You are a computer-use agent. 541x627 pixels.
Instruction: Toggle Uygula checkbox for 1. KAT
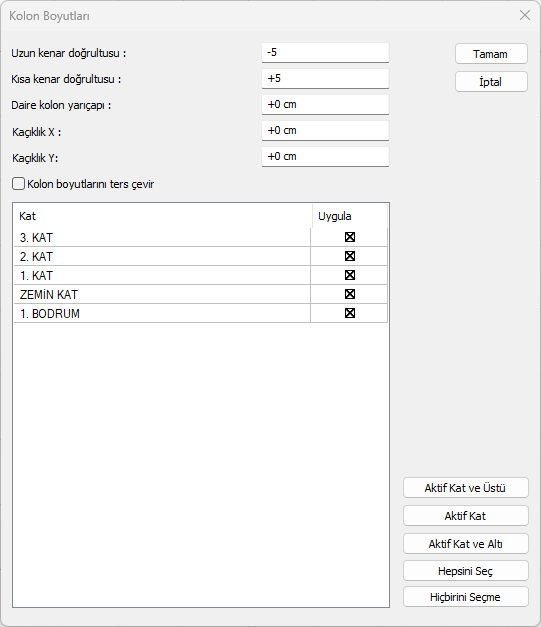click(x=350, y=275)
